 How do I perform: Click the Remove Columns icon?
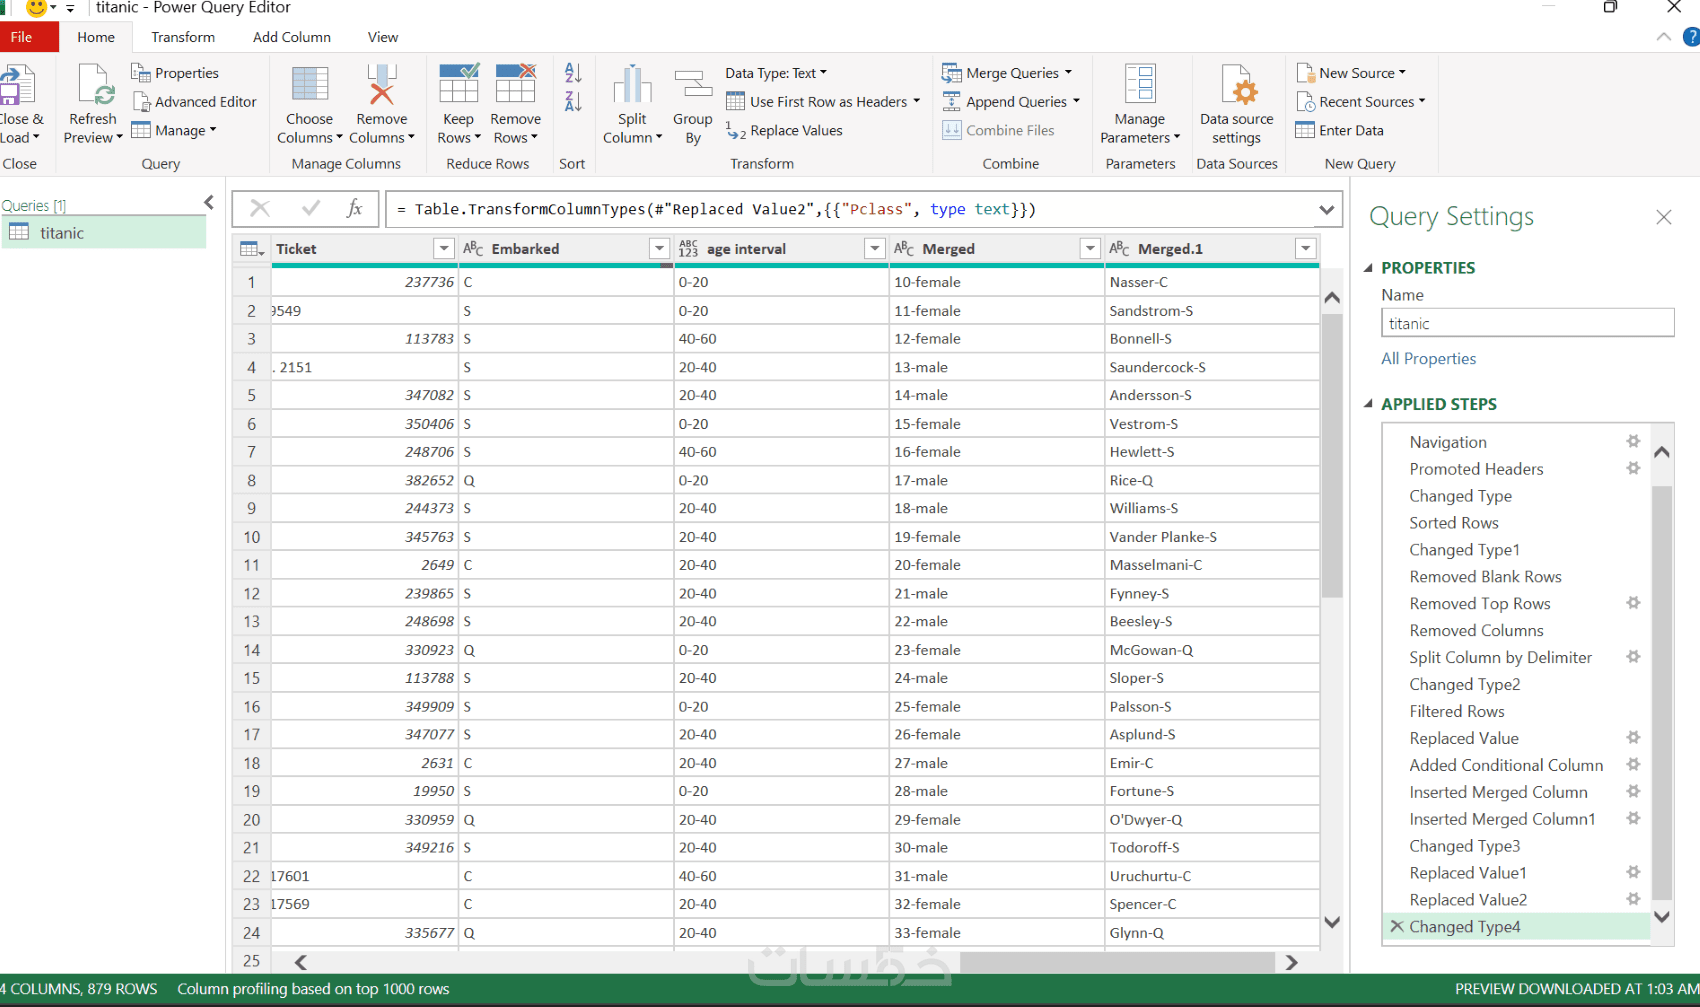381,86
